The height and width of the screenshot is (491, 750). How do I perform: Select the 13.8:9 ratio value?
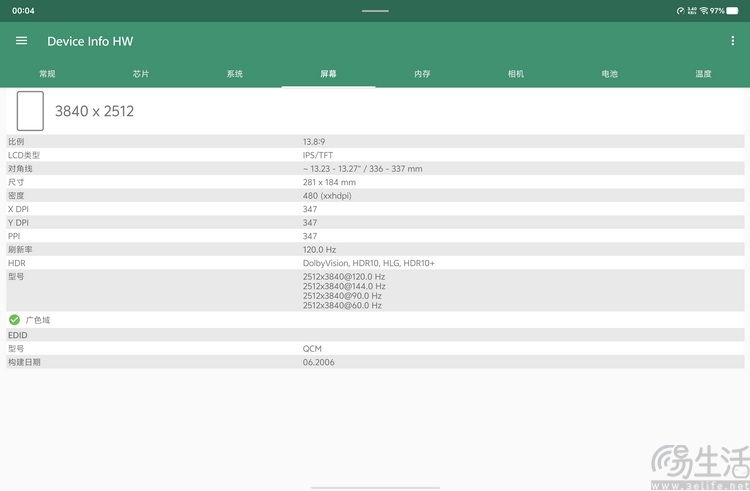tap(314, 142)
